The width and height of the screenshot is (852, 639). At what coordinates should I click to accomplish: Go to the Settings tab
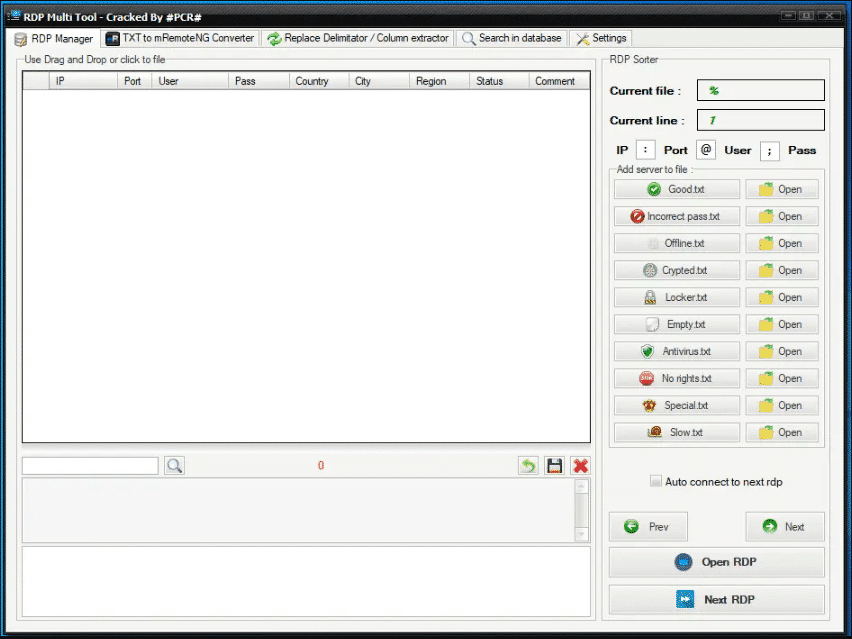(x=601, y=38)
